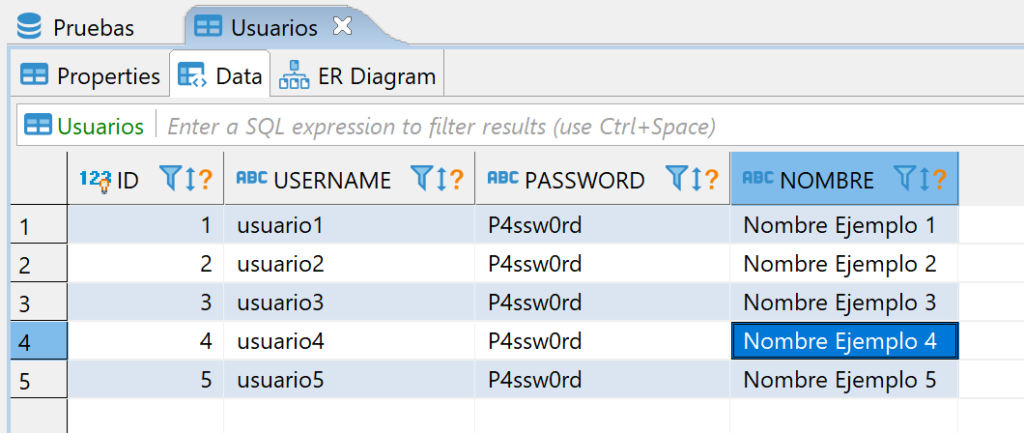Click the filter icon in NOMBRE column
Viewport: 1024px width, 433px height.
[x=903, y=180]
